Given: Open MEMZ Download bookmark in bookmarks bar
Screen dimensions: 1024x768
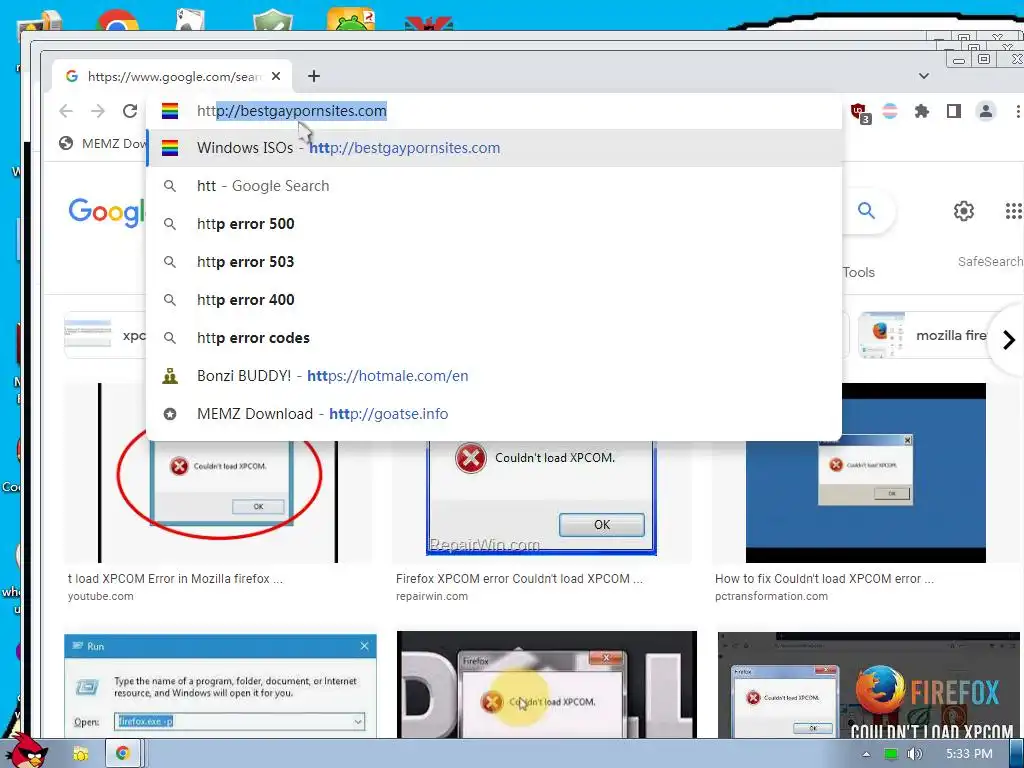Looking at the screenshot, I should [x=102, y=143].
